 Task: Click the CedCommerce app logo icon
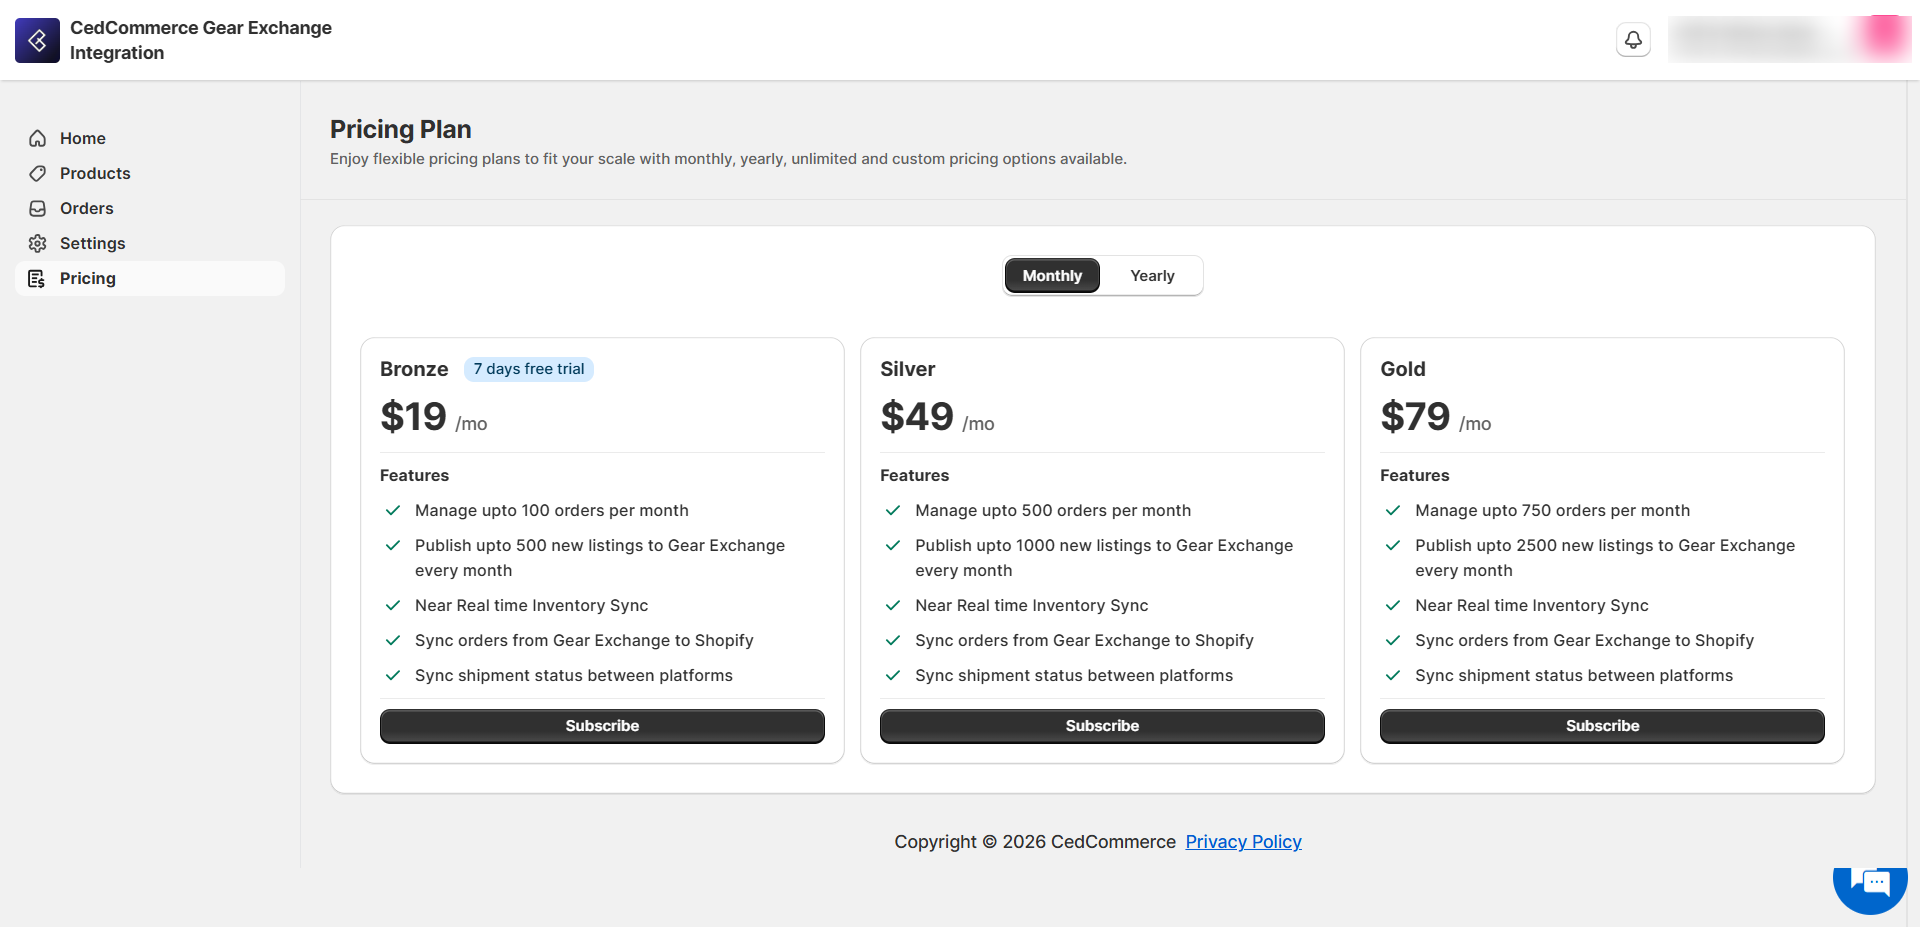pos(37,40)
